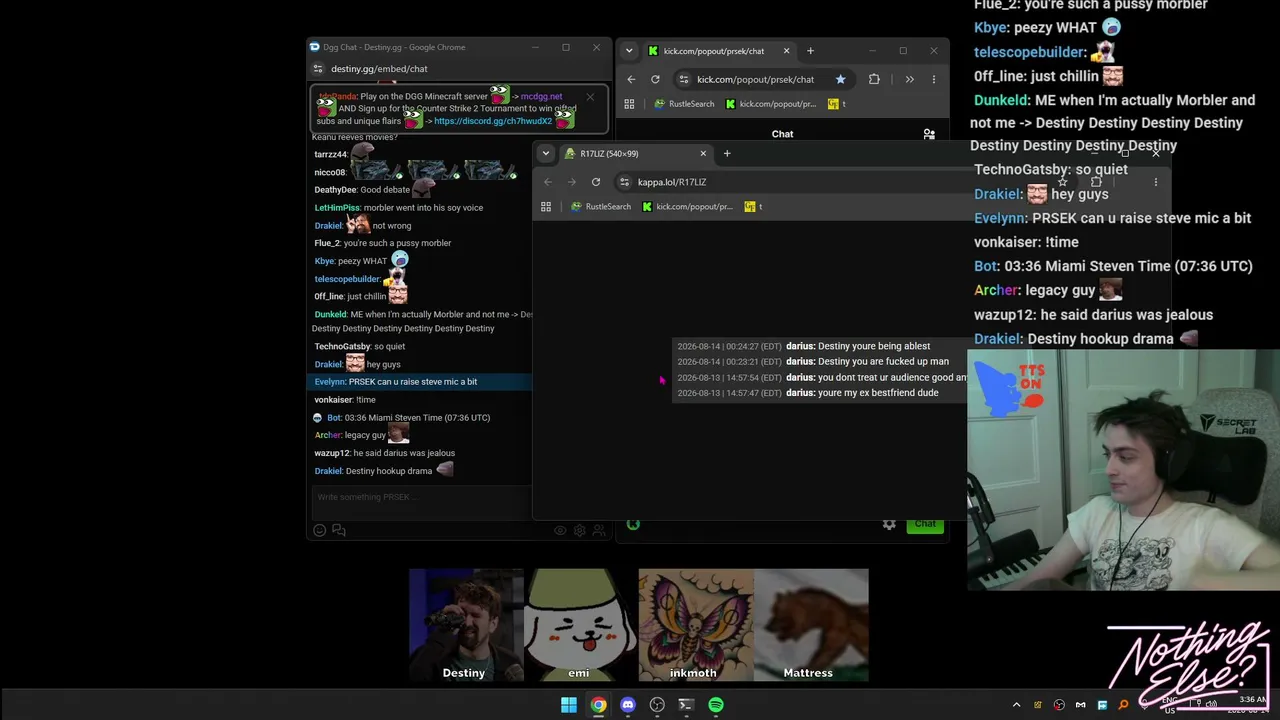Open new tab in kappa.lol window
Image resolution: width=1280 pixels, height=720 pixels.
pyautogui.click(x=727, y=153)
